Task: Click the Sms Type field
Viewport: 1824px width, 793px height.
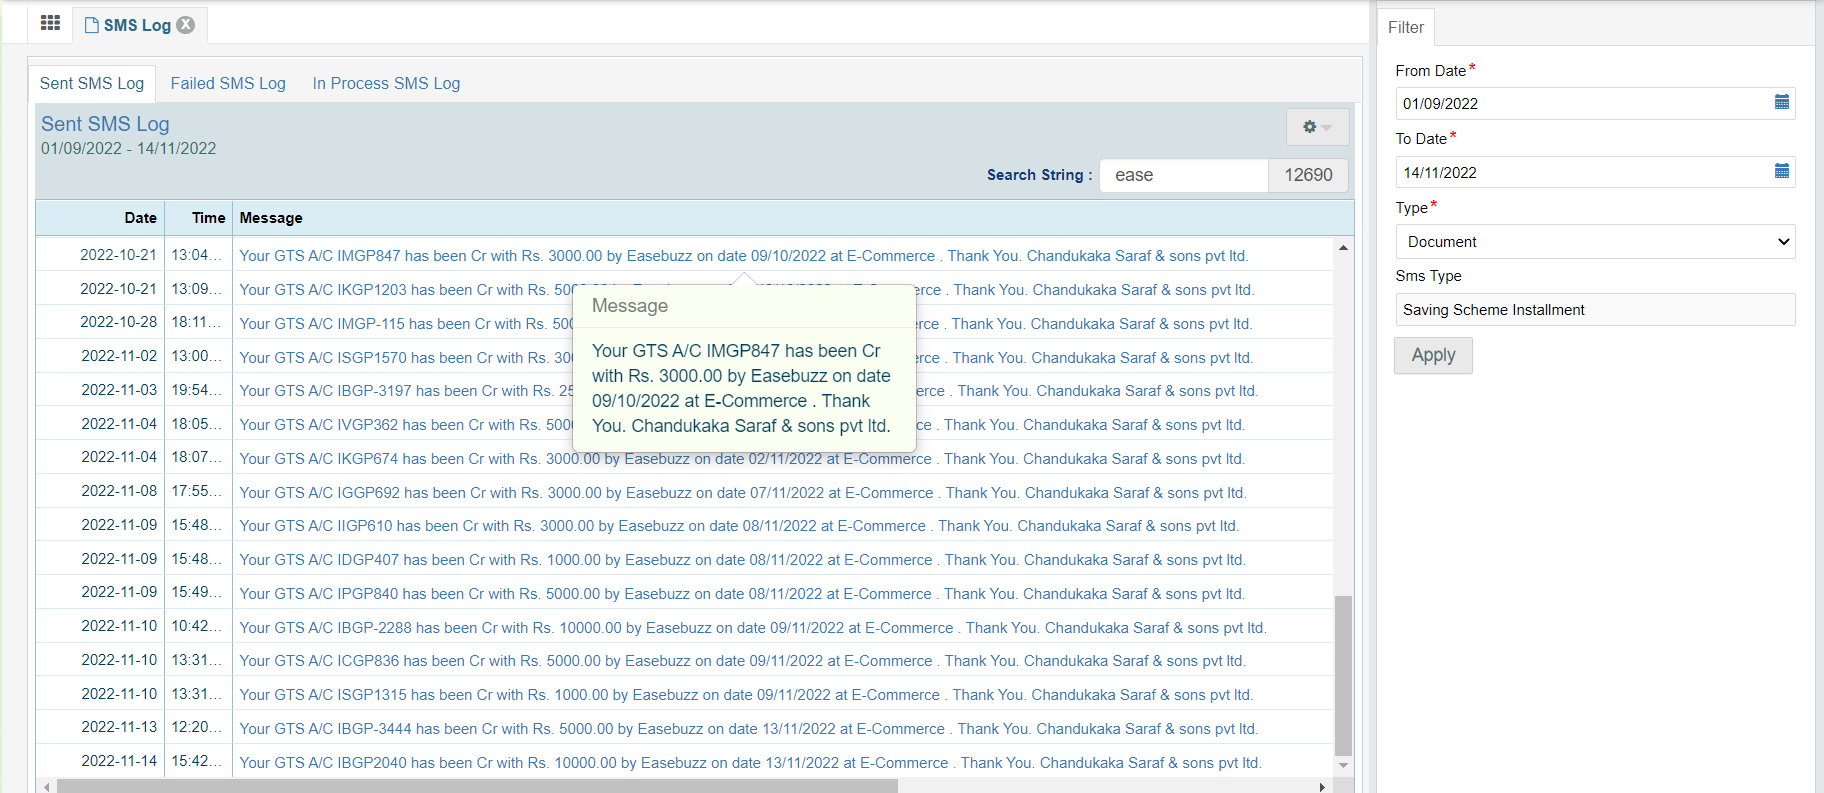Action: point(1595,310)
